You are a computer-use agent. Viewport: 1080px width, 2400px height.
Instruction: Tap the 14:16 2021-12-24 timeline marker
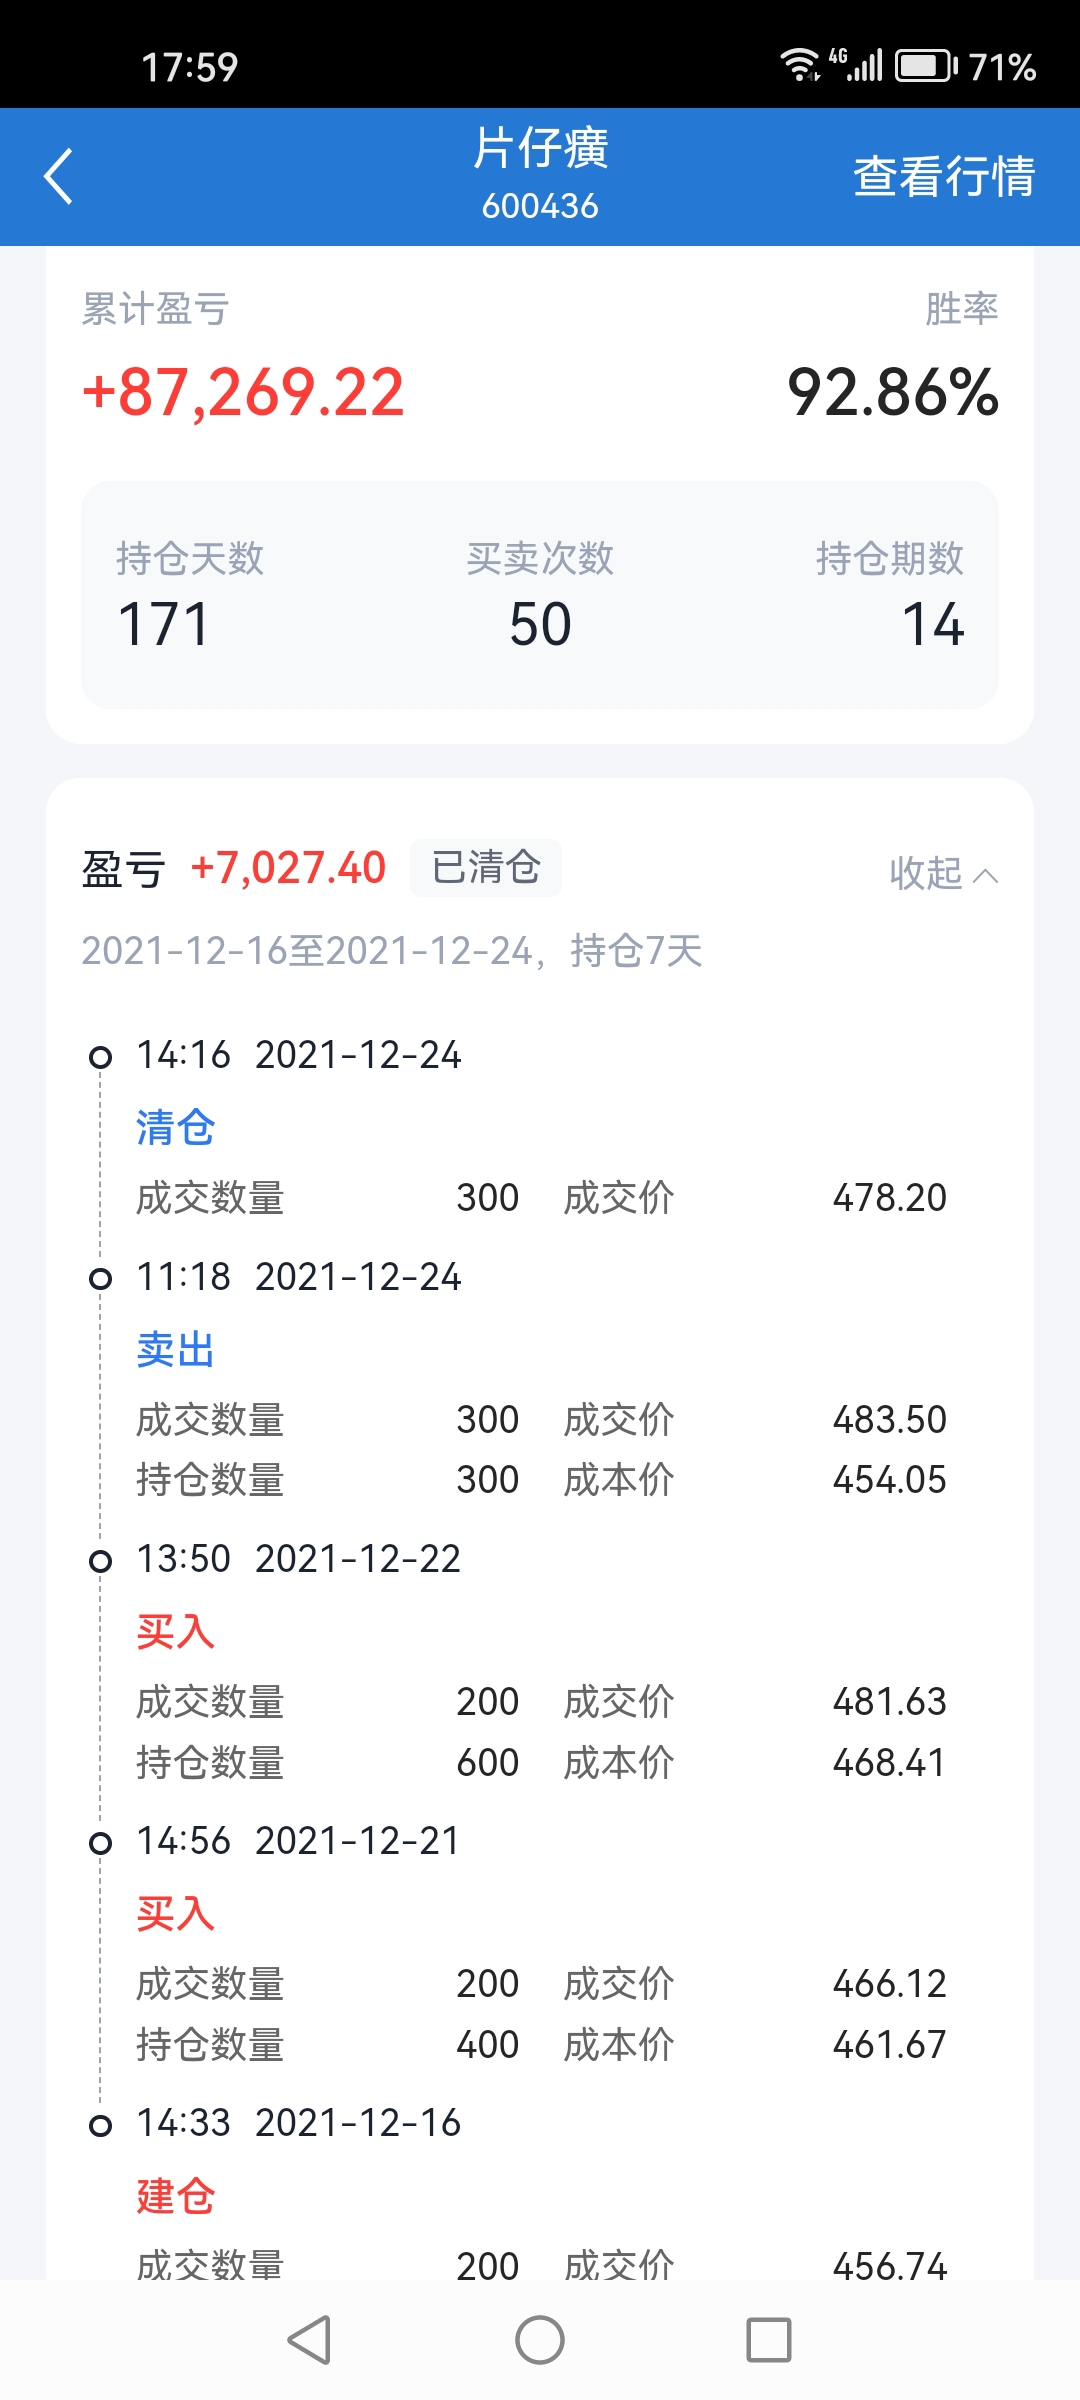click(100, 1057)
